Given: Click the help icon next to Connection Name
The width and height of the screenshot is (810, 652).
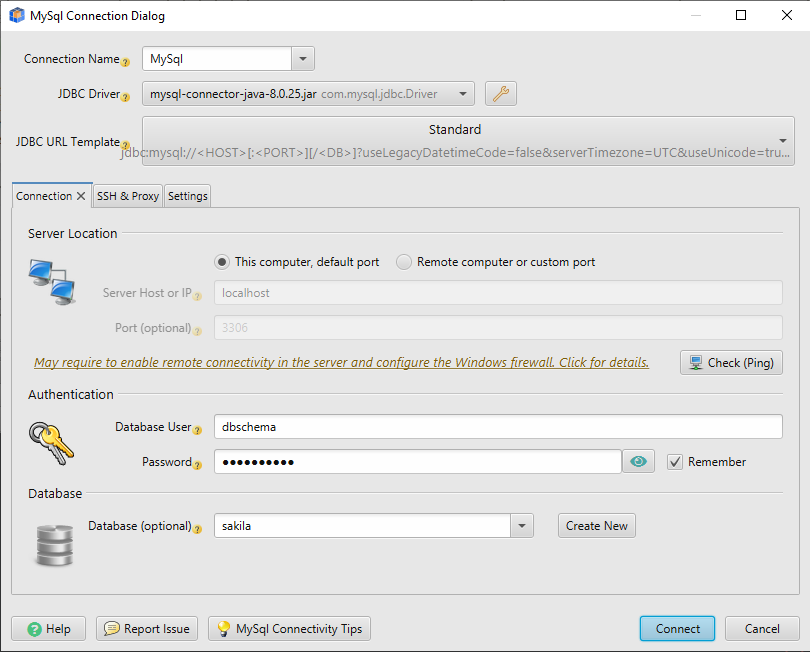Looking at the screenshot, I should click(125, 63).
